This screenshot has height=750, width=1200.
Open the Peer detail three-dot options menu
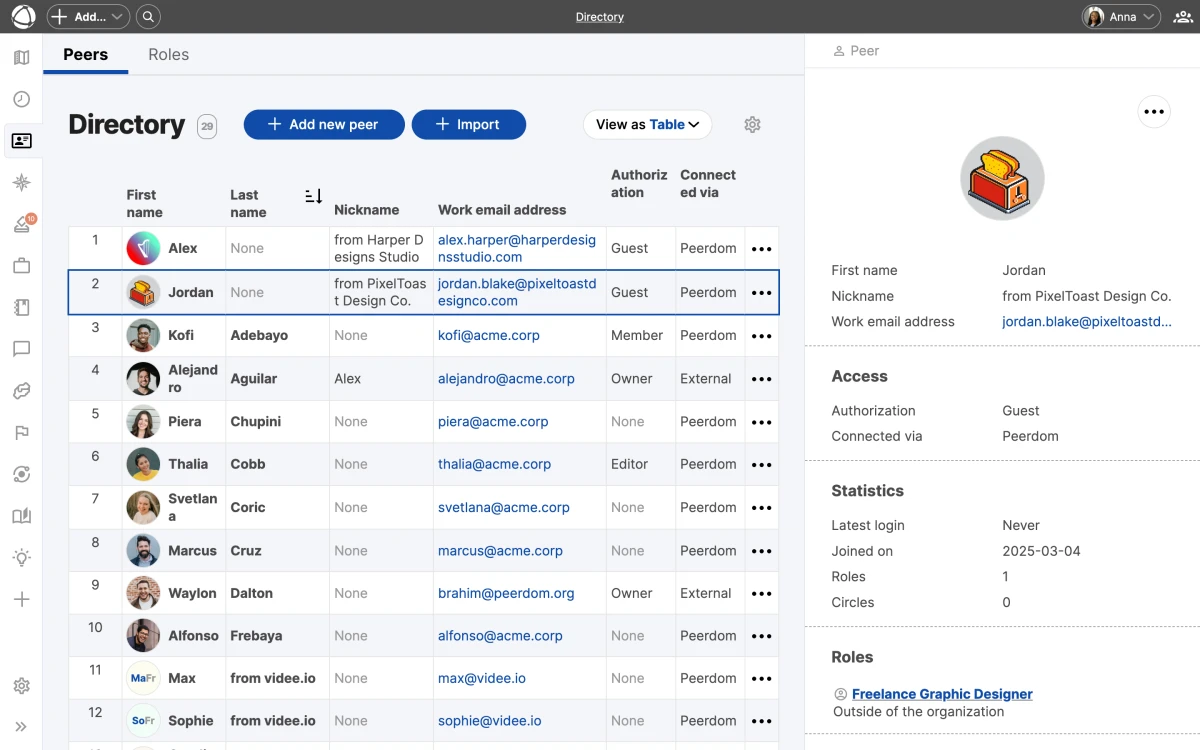click(1154, 111)
